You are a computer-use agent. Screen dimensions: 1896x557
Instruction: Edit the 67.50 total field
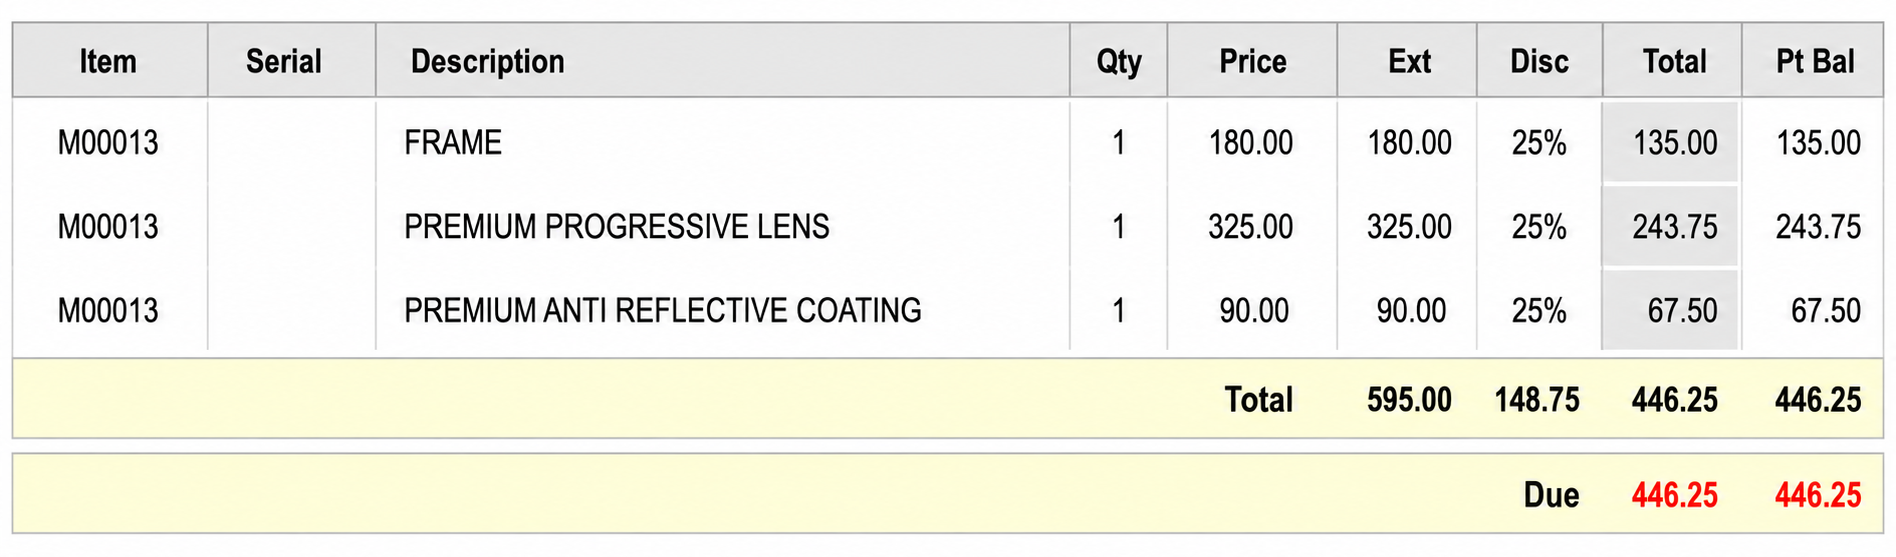pos(1670,310)
